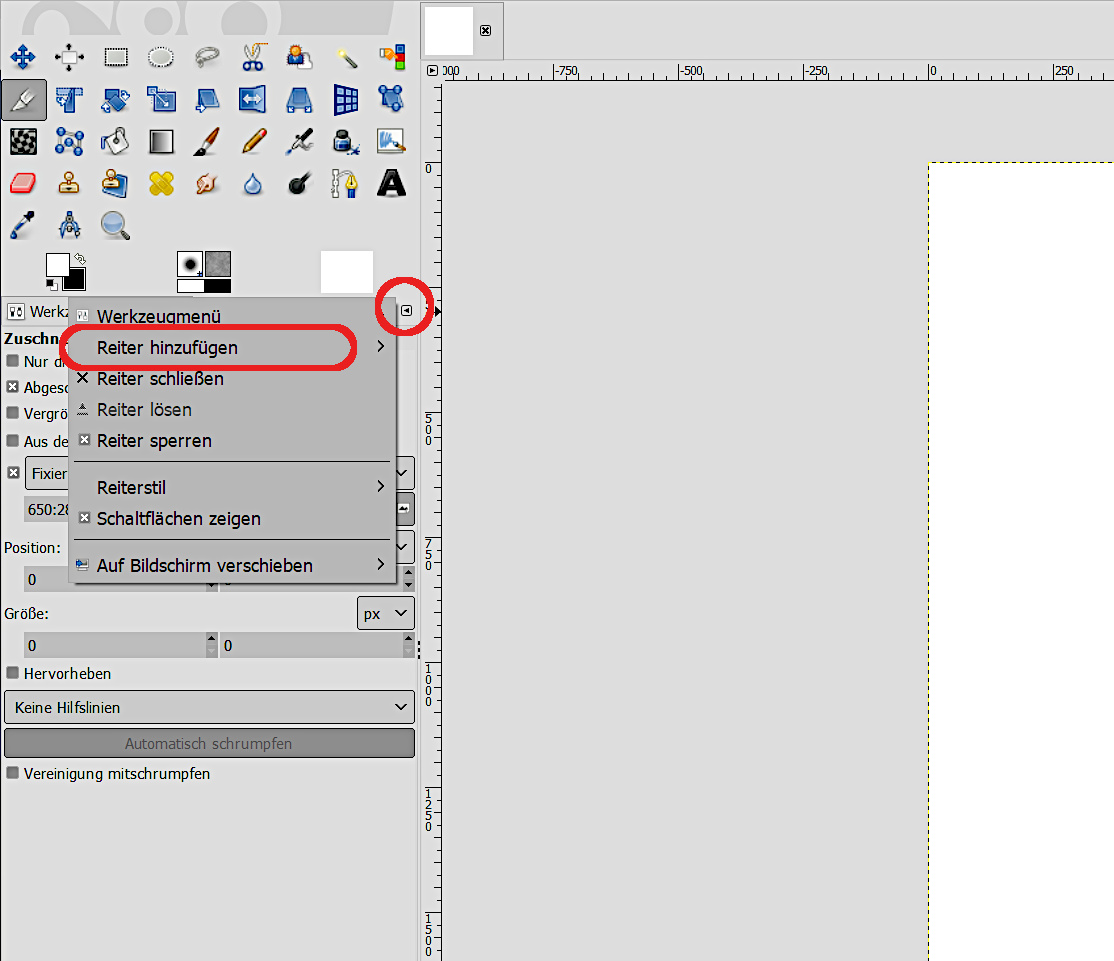Open the Keine Hilfslinien dropdown
This screenshot has height=961, width=1114.
(x=209, y=707)
